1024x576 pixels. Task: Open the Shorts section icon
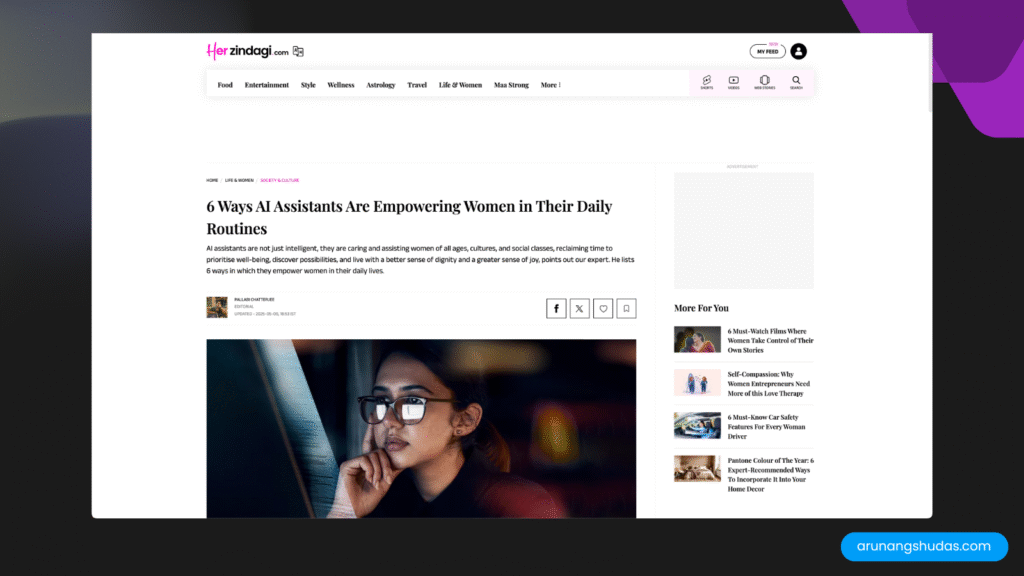click(x=707, y=82)
